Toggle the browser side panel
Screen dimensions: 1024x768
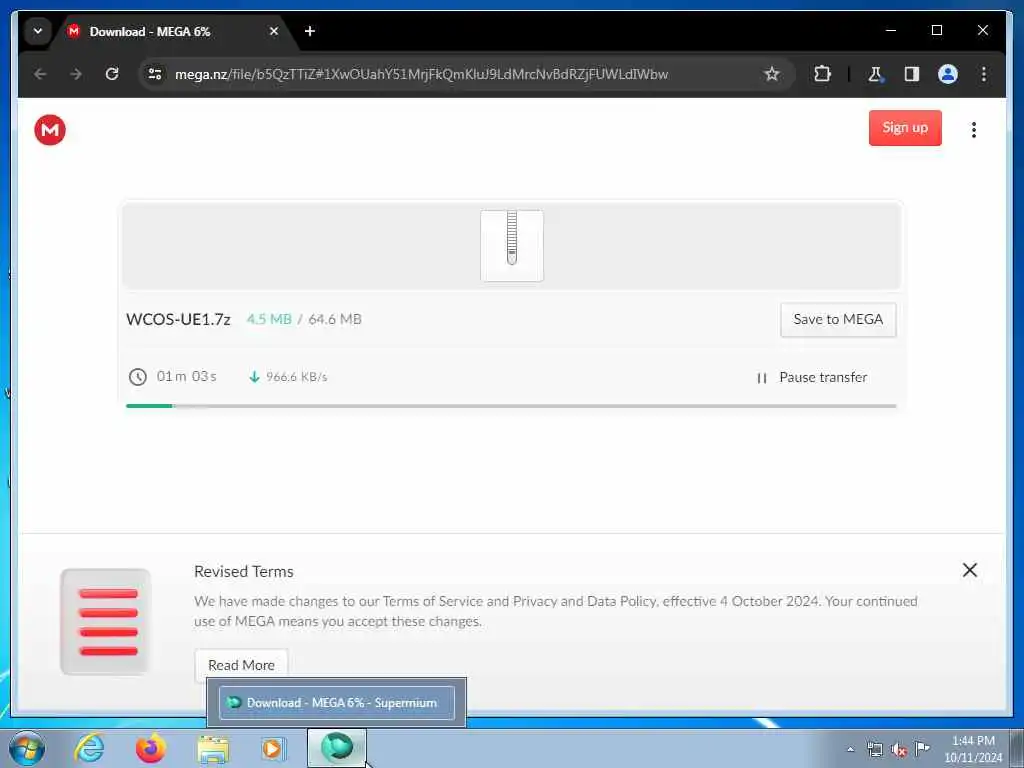tap(912, 74)
